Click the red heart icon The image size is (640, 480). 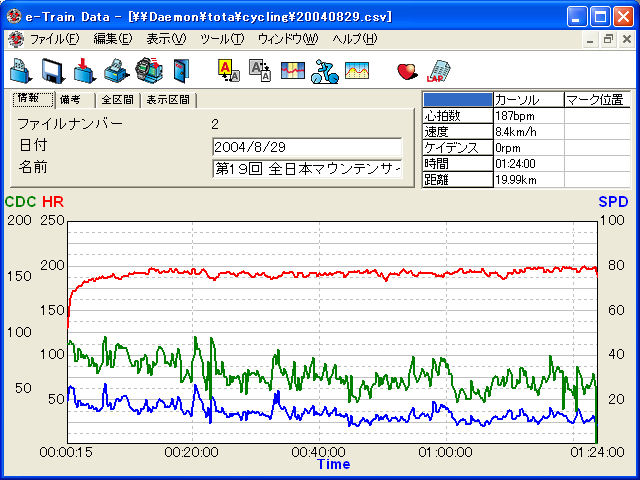click(x=406, y=70)
